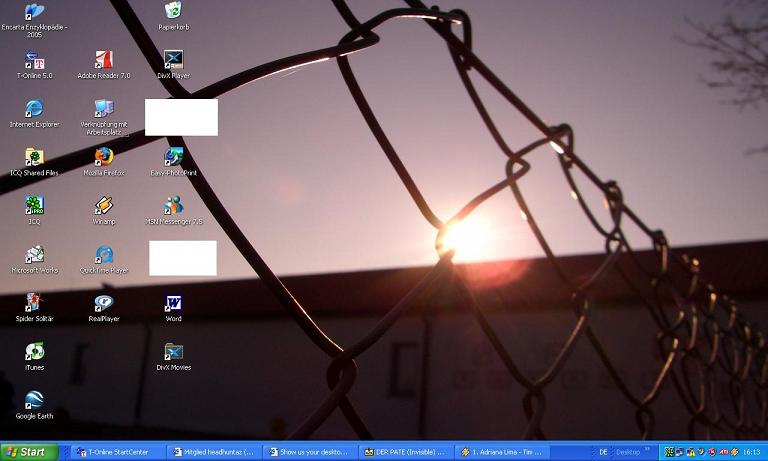Click the Start button
This screenshot has width=768, height=461.
[27, 452]
